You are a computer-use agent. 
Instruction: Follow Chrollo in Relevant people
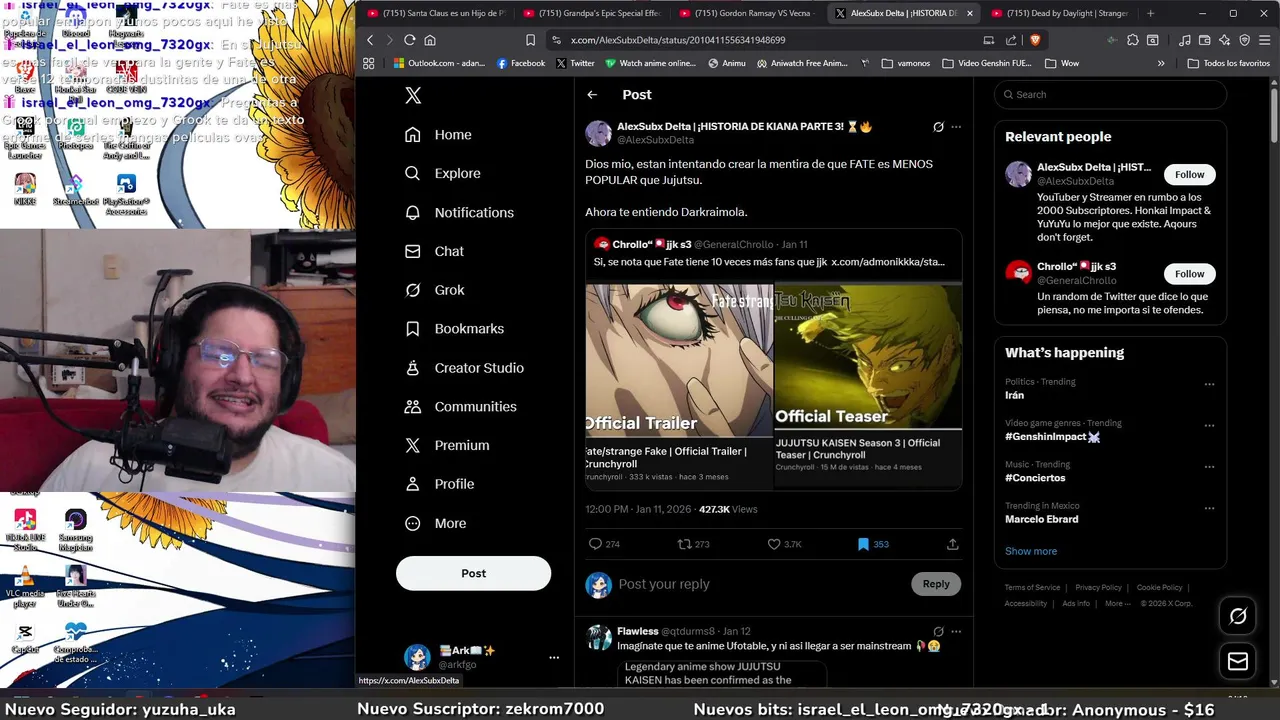(x=1189, y=273)
